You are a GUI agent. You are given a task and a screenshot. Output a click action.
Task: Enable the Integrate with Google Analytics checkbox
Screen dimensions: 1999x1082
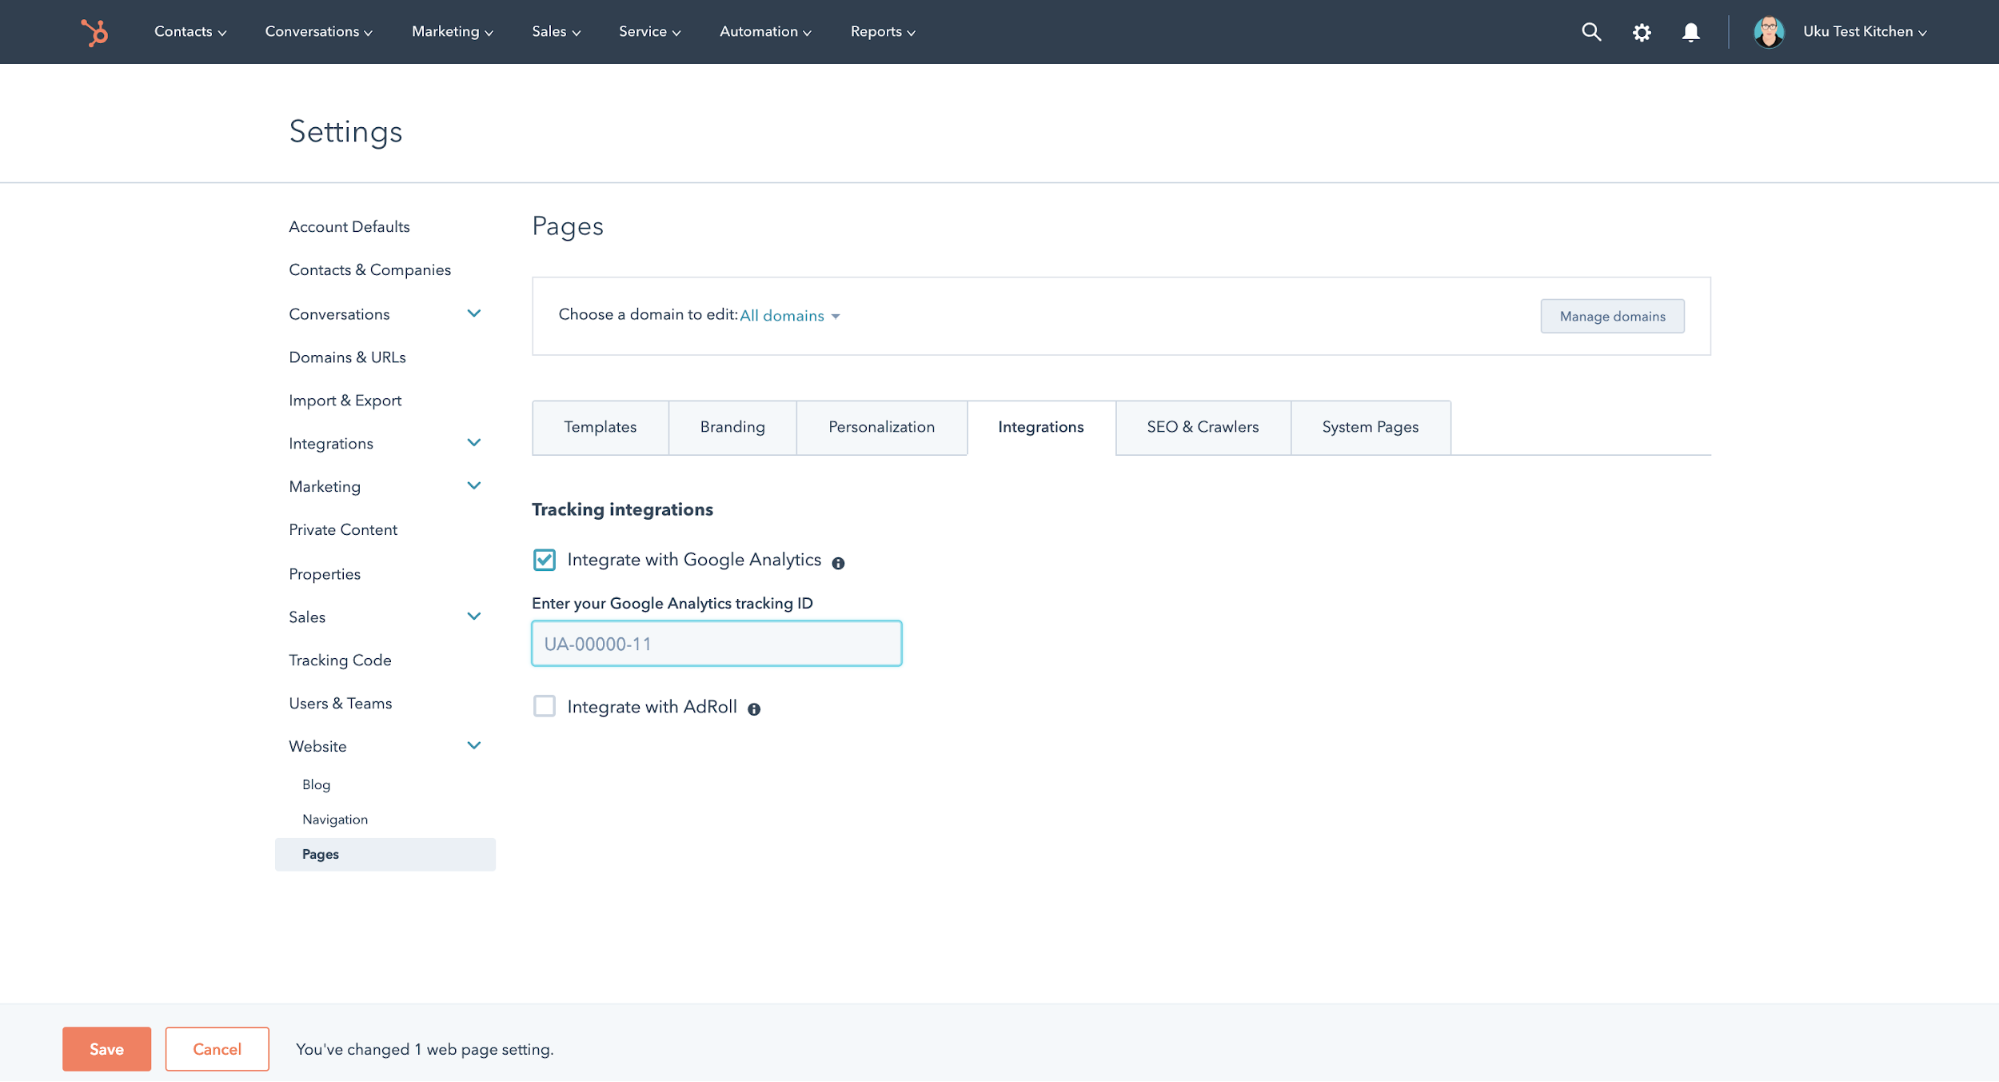[x=543, y=560]
